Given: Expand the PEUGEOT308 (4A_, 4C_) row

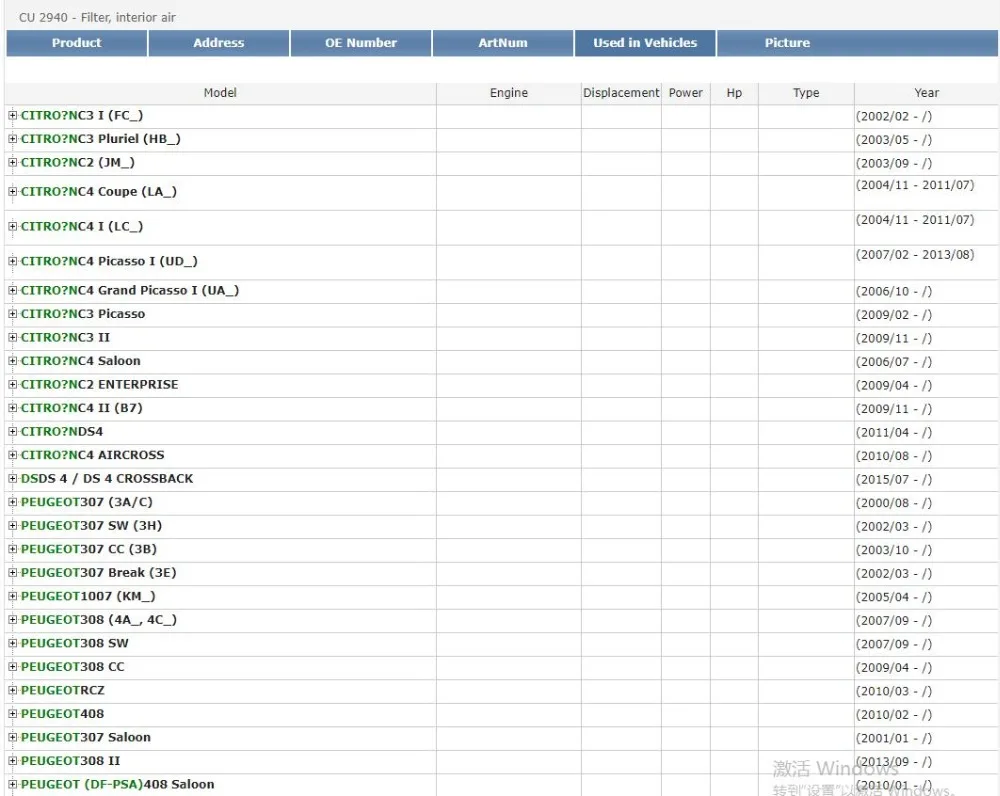Looking at the screenshot, I should coord(13,620).
